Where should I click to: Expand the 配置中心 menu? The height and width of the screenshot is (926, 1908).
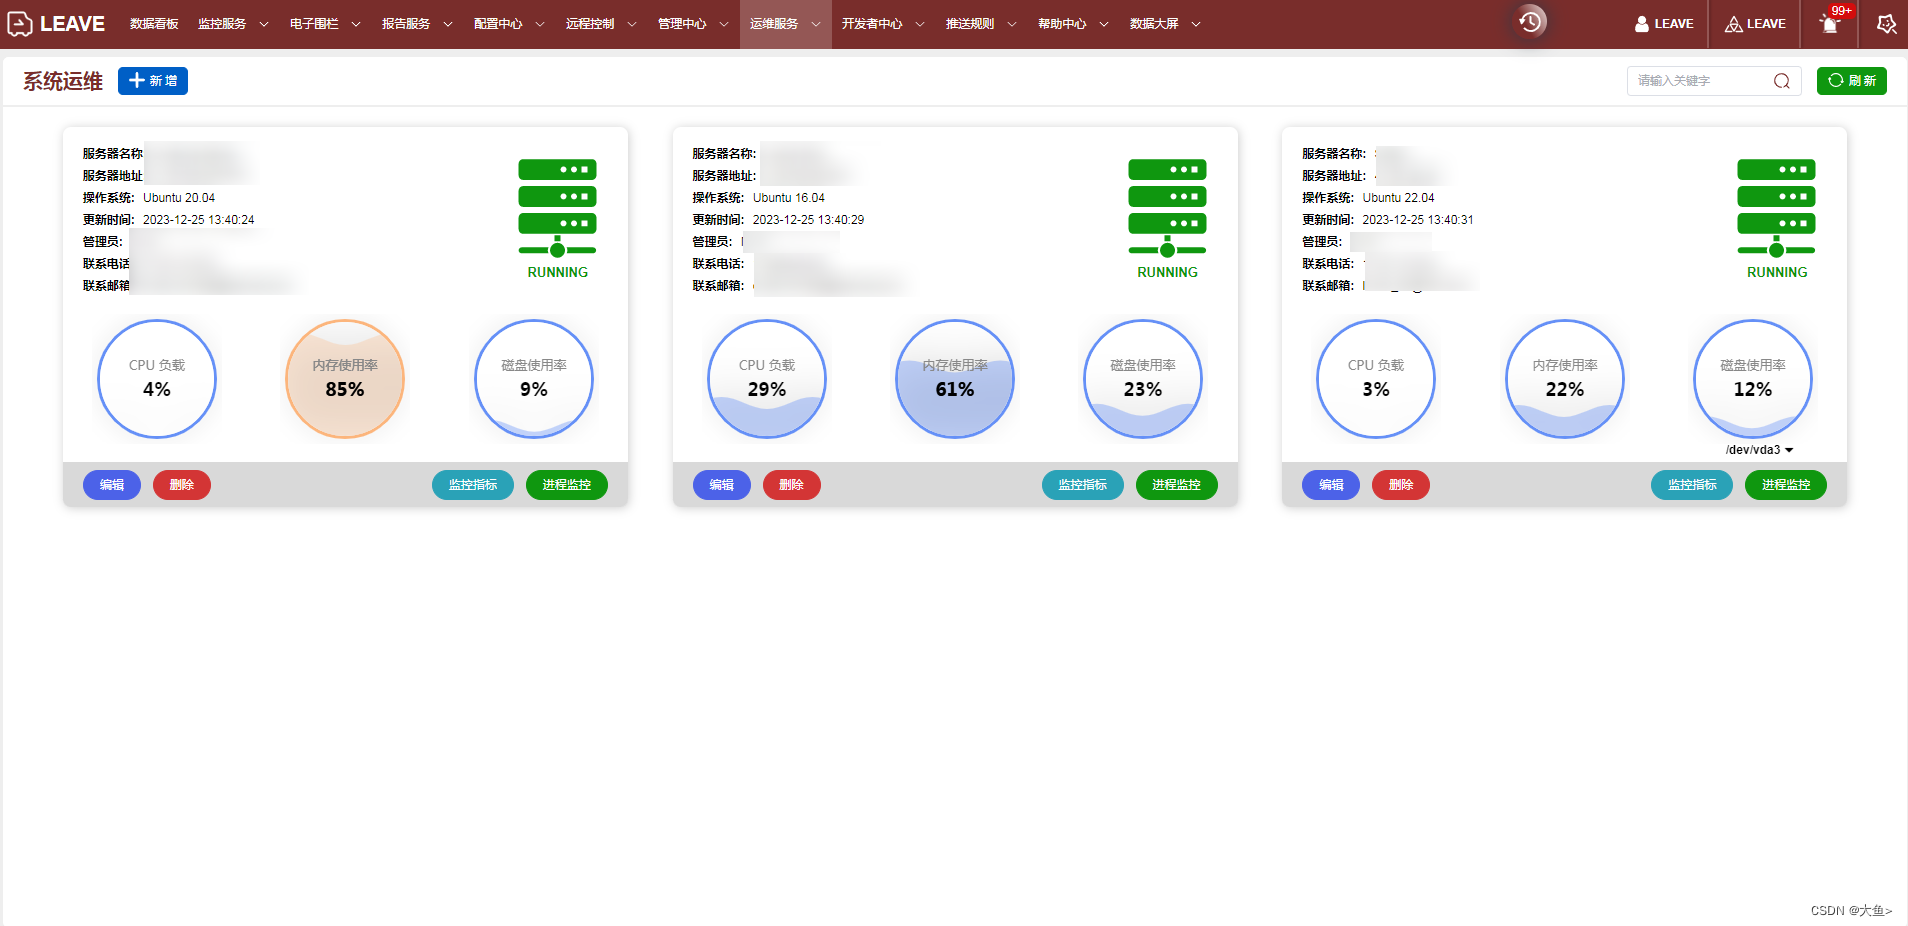509,24
